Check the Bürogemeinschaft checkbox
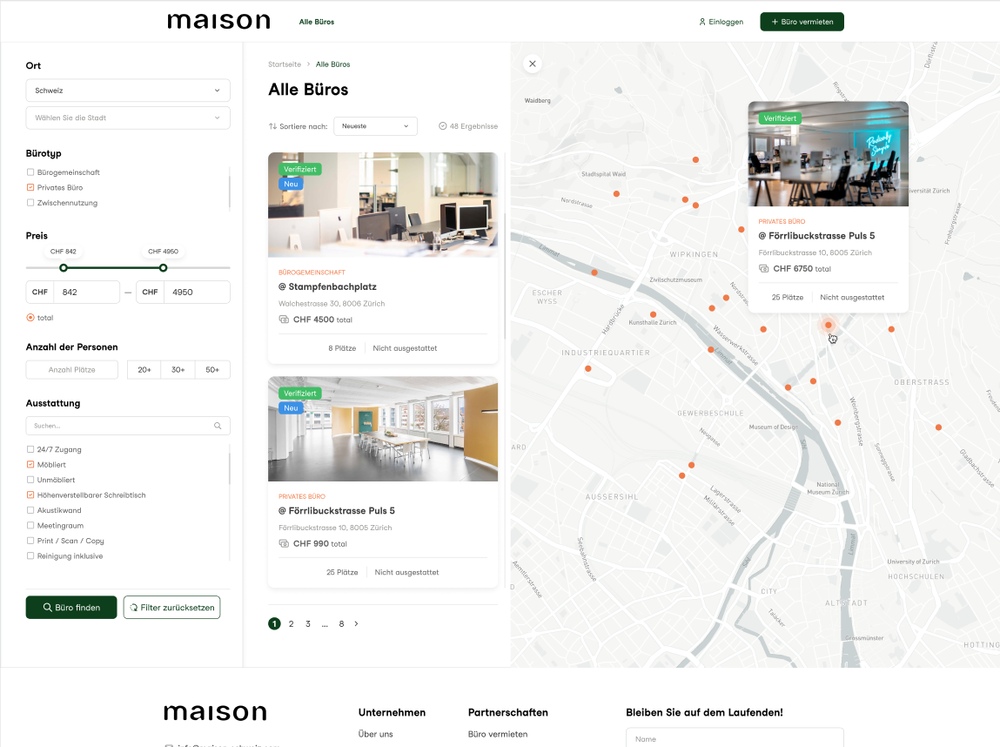This screenshot has height=747, width=1000. click(30, 172)
